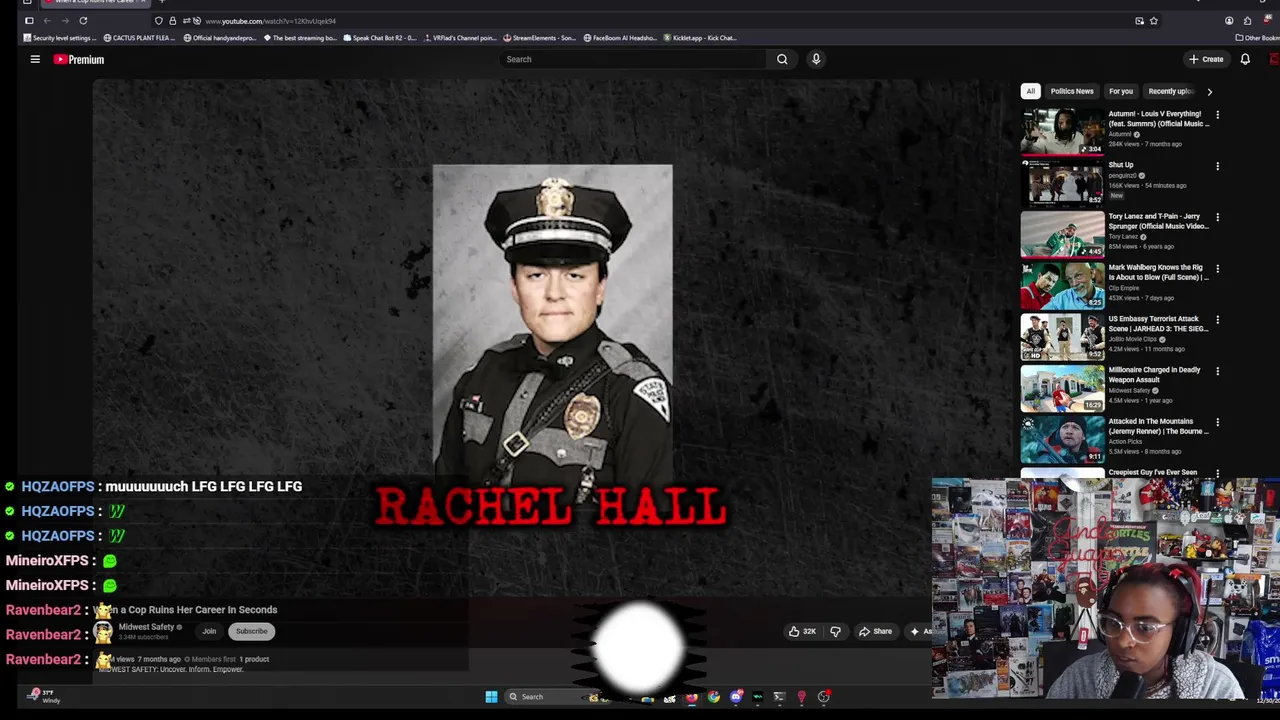Image resolution: width=1280 pixels, height=720 pixels.
Task: Click the Join button
Action: [209, 631]
